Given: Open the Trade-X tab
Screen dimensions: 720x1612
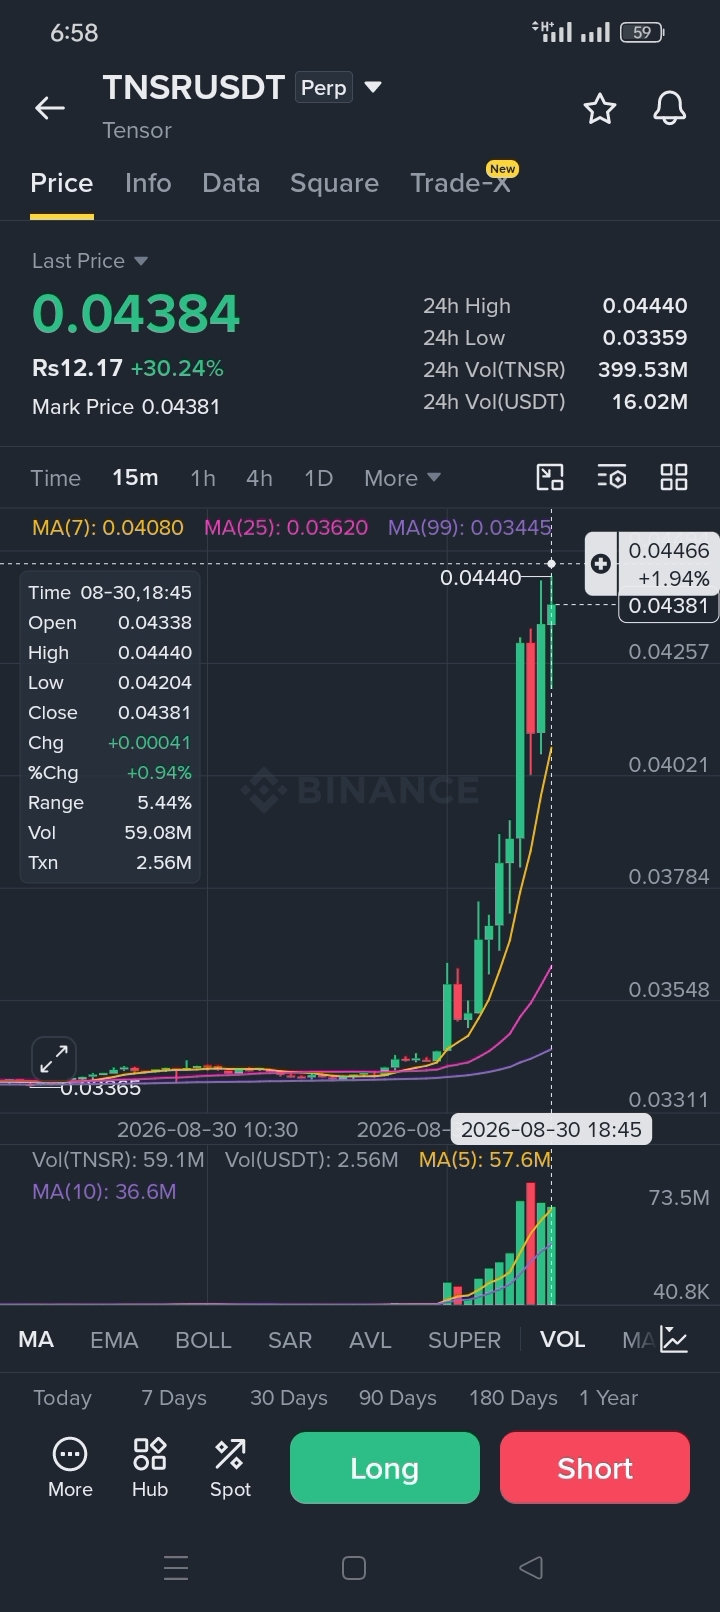Looking at the screenshot, I should pos(461,183).
